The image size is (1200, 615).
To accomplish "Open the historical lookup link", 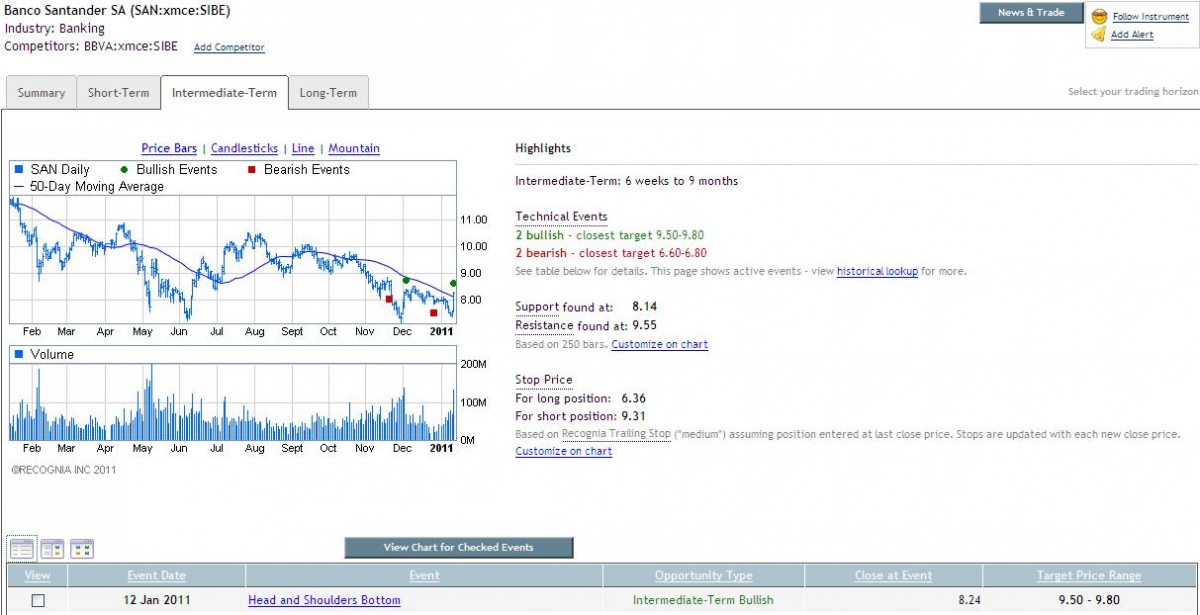I will (x=877, y=271).
